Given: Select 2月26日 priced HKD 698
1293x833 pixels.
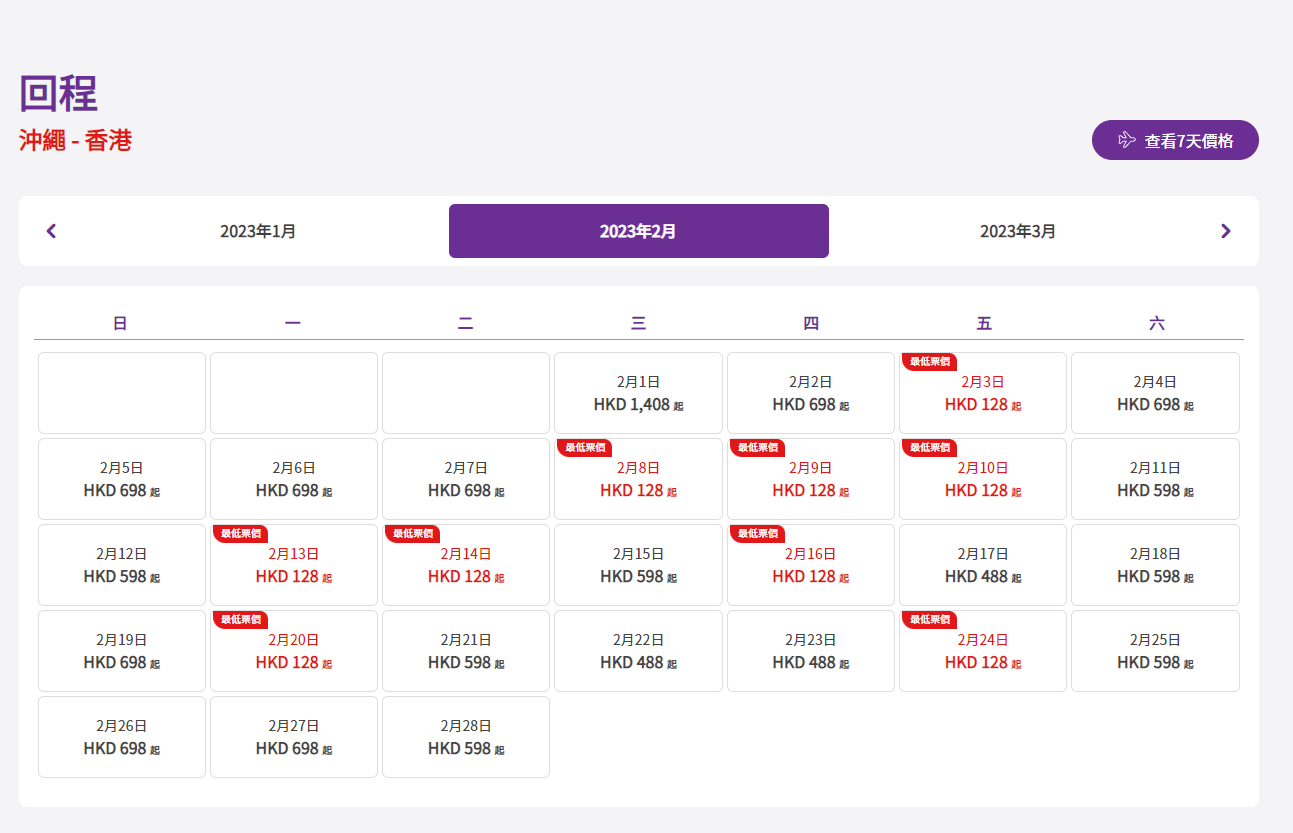Looking at the screenshot, I should [x=121, y=737].
